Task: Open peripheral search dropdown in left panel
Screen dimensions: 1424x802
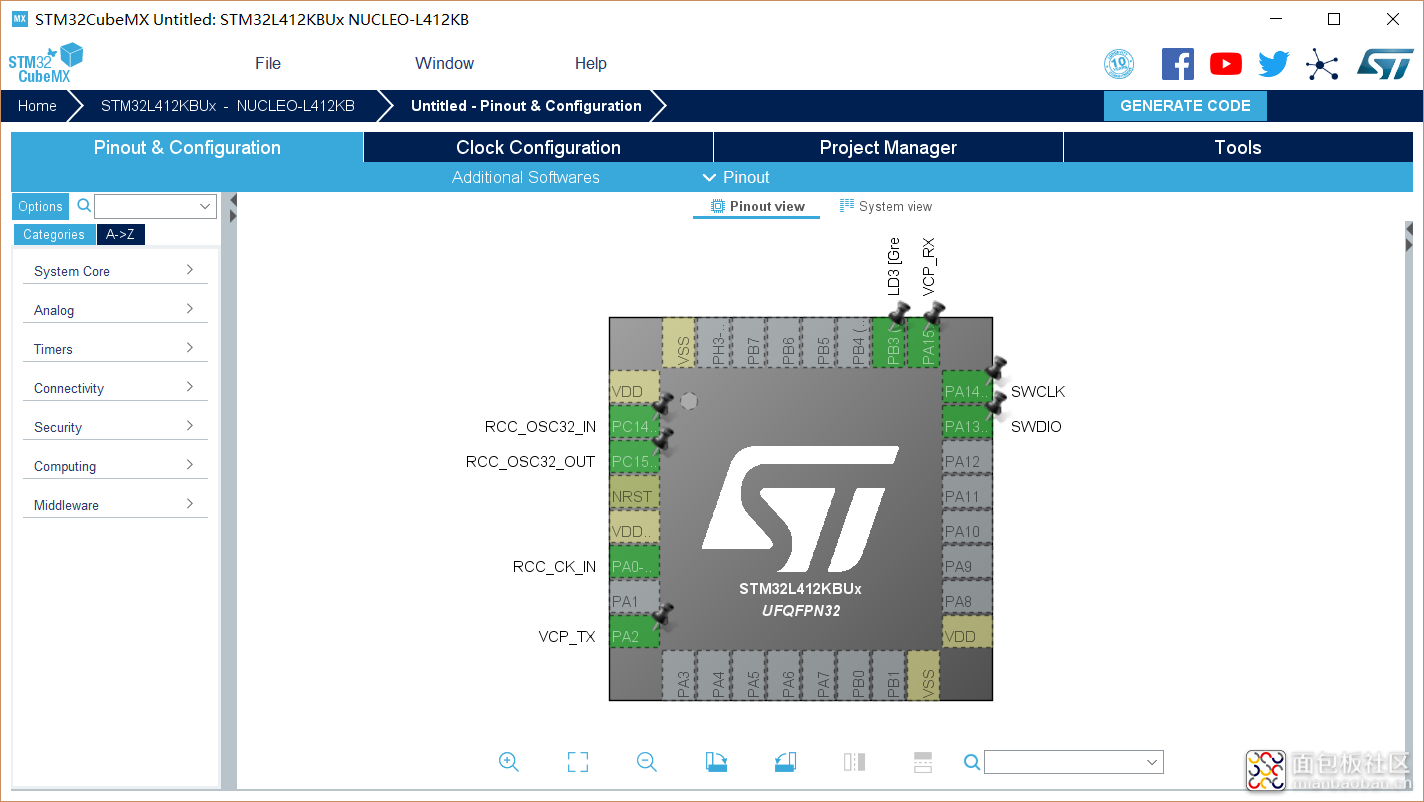Action: click(205, 206)
